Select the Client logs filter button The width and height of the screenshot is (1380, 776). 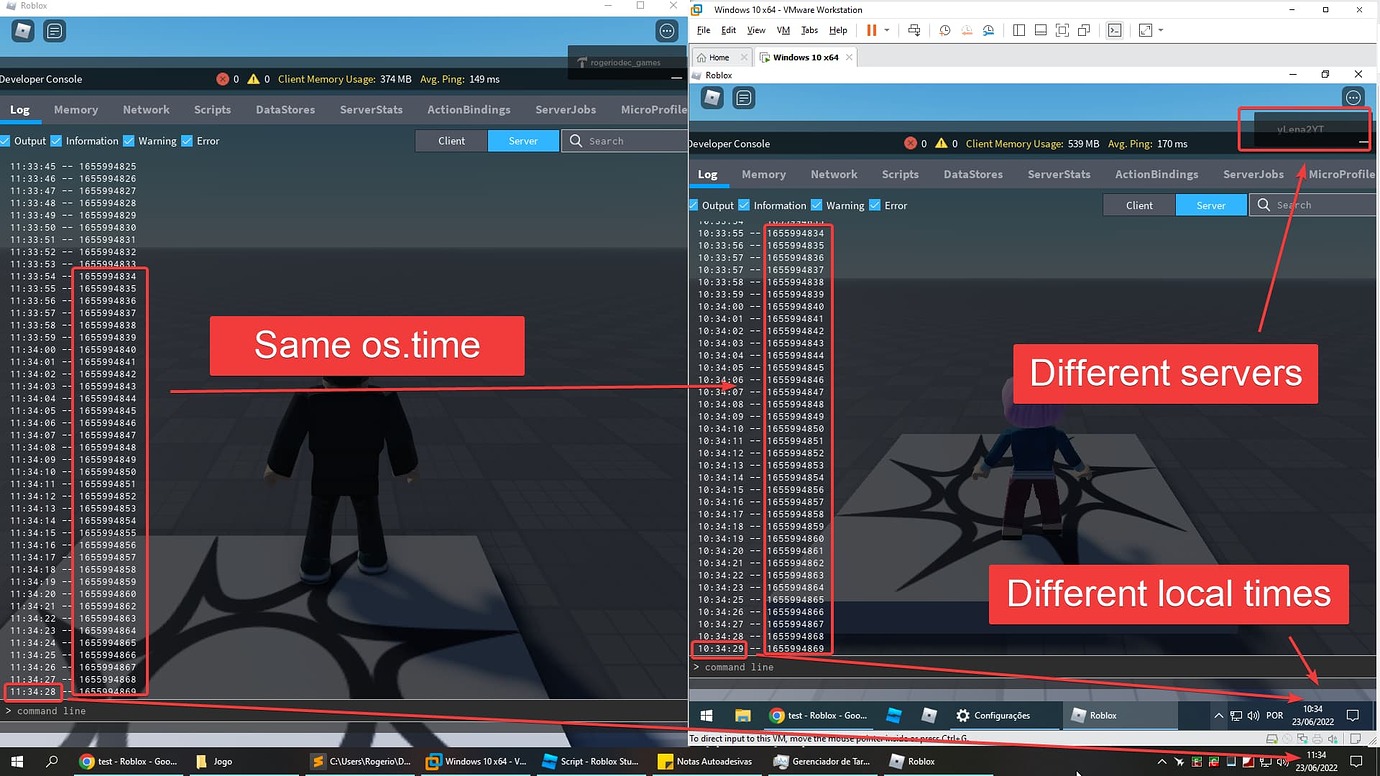(x=451, y=140)
